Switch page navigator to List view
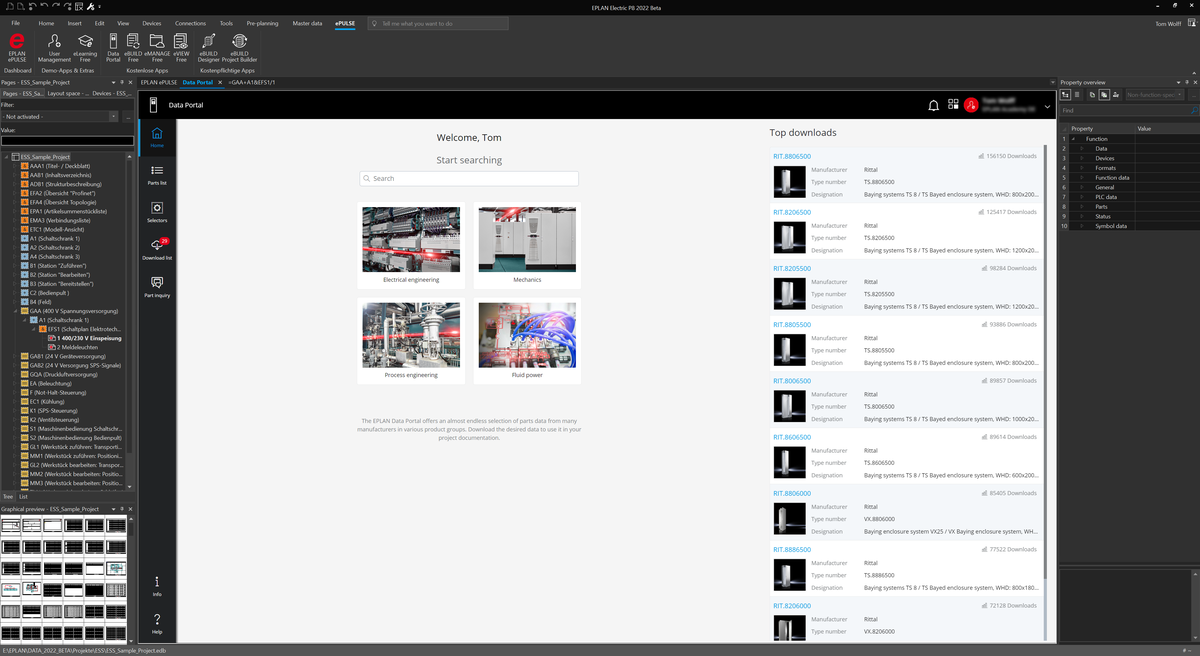The height and width of the screenshot is (656, 1200). click(x=23, y=496)
